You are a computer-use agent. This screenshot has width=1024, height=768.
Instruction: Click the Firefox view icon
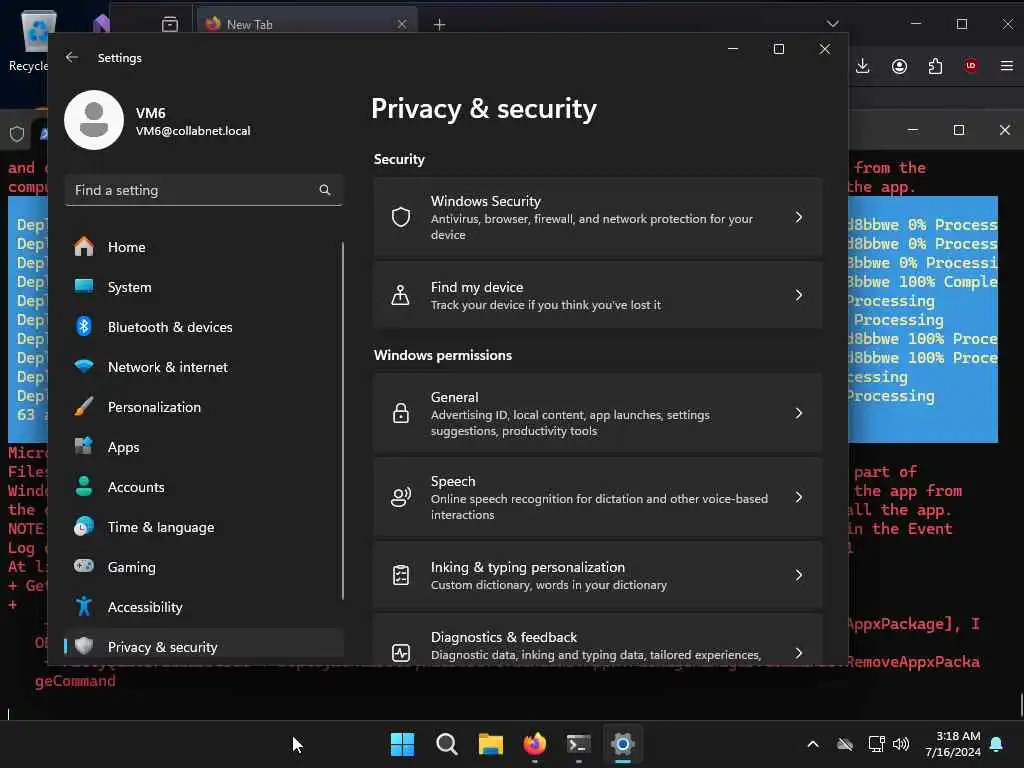pos(170,24)
